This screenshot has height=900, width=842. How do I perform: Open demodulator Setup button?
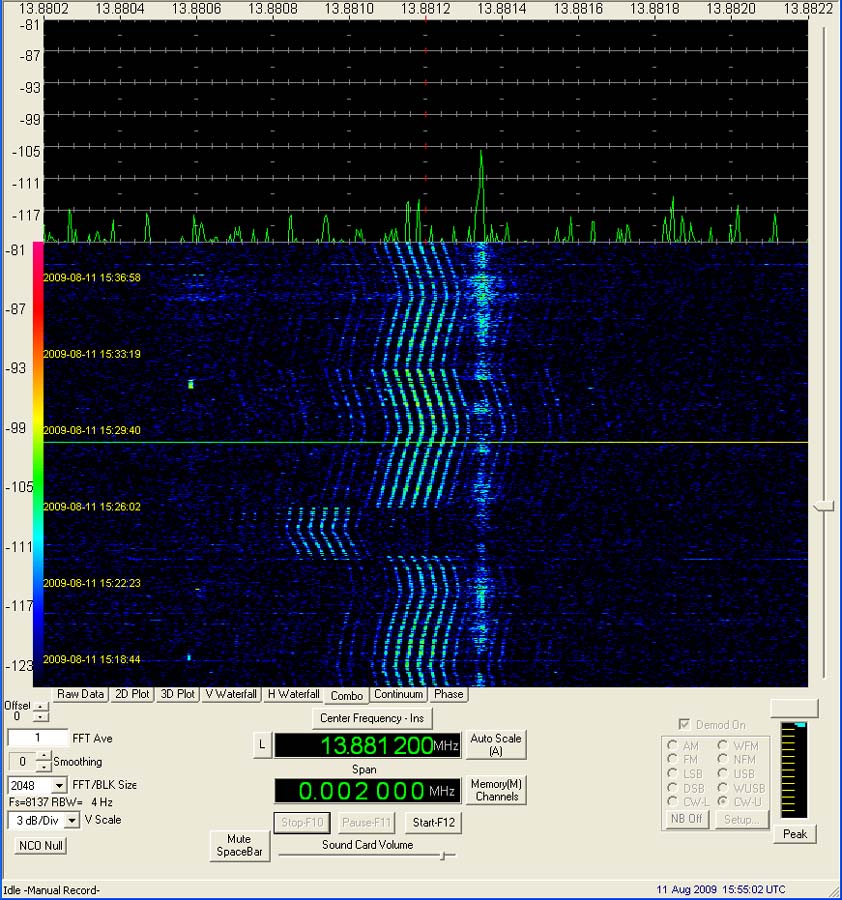741,819
